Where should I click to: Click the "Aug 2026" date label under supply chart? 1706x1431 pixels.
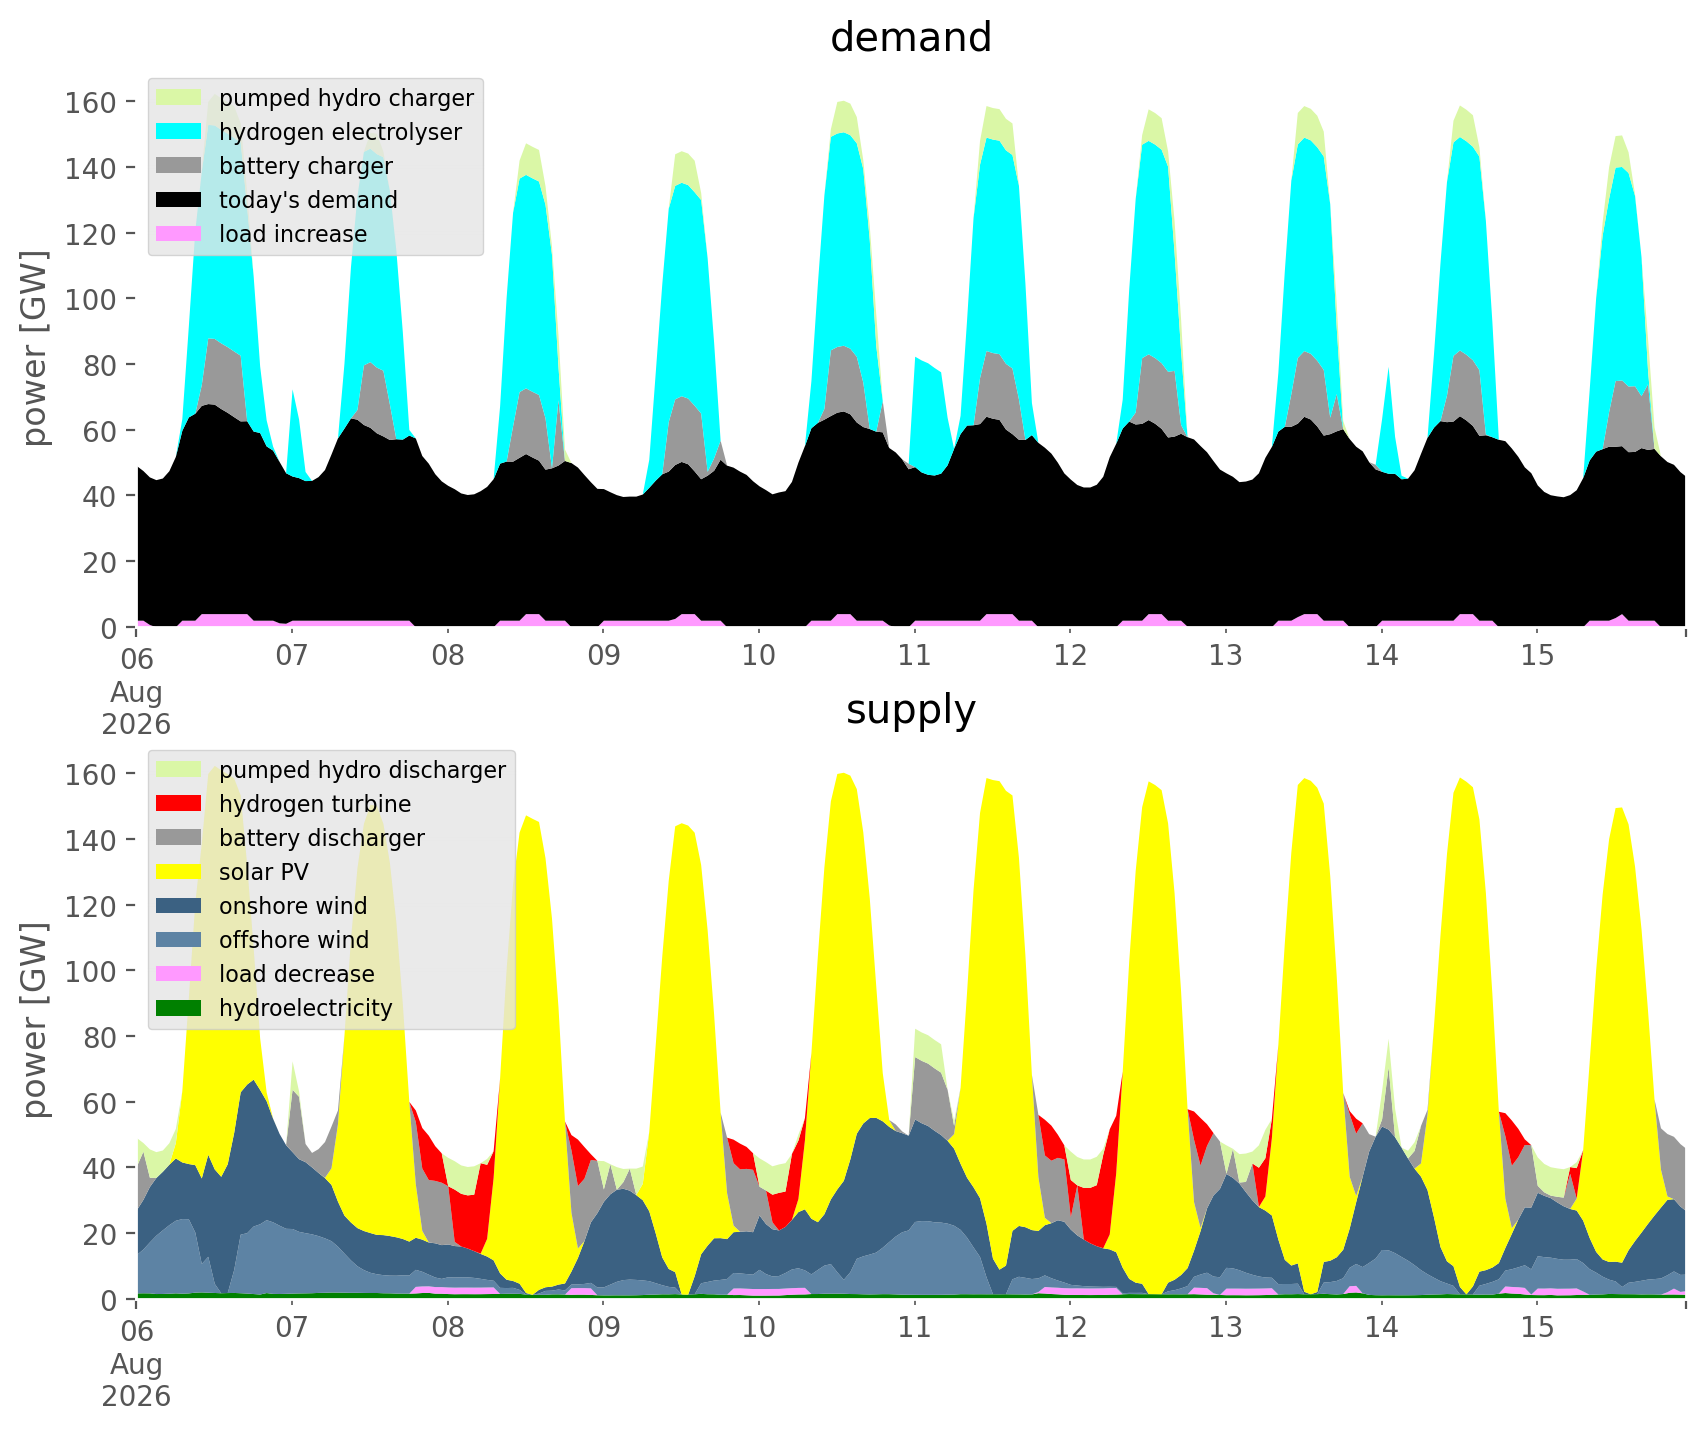pos(136,1380)
